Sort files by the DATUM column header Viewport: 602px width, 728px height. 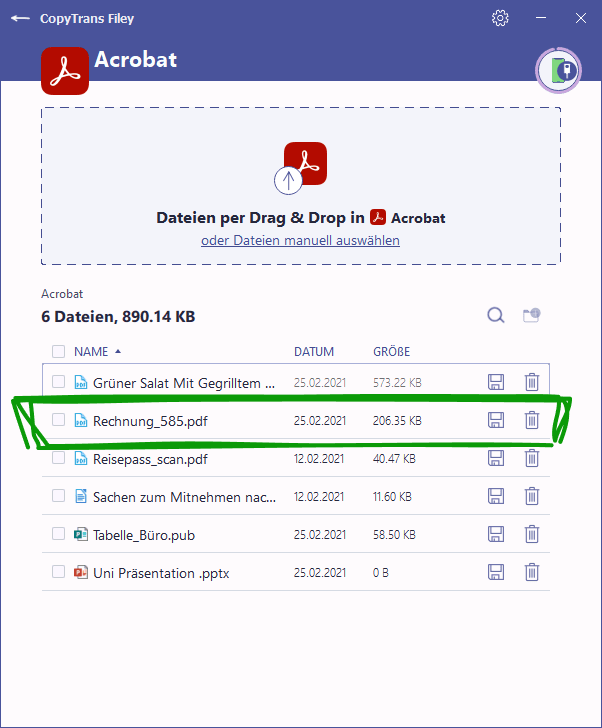pos(314,351)
